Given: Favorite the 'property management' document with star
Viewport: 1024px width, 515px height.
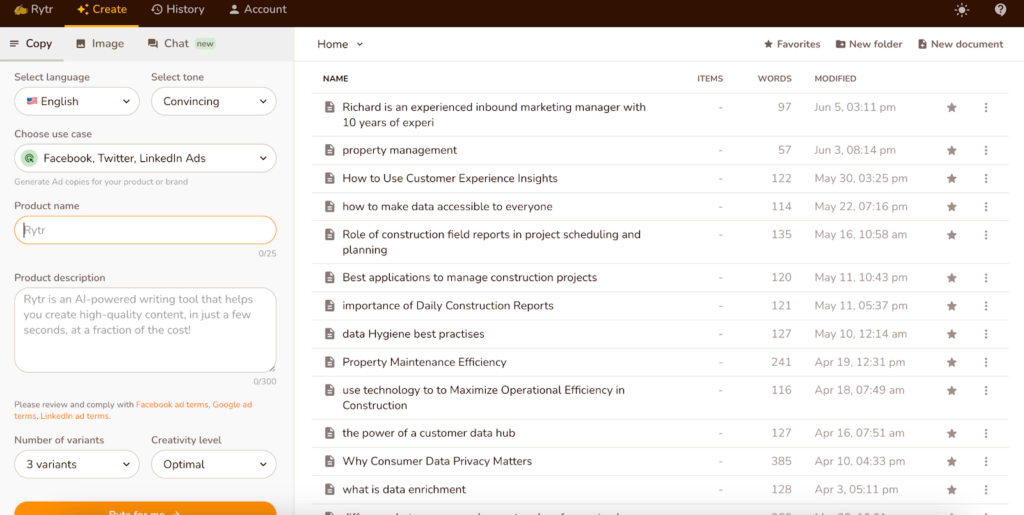Looking at the screenshot, I should click(951, 151).
